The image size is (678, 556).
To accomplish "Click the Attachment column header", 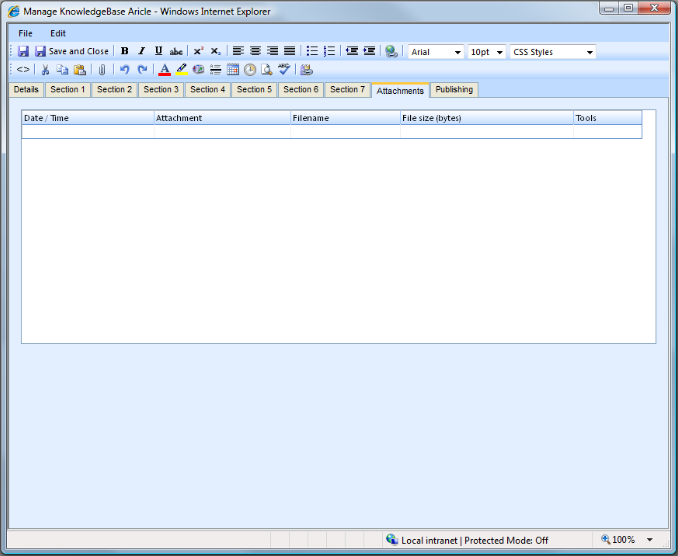I will (222, 118).
